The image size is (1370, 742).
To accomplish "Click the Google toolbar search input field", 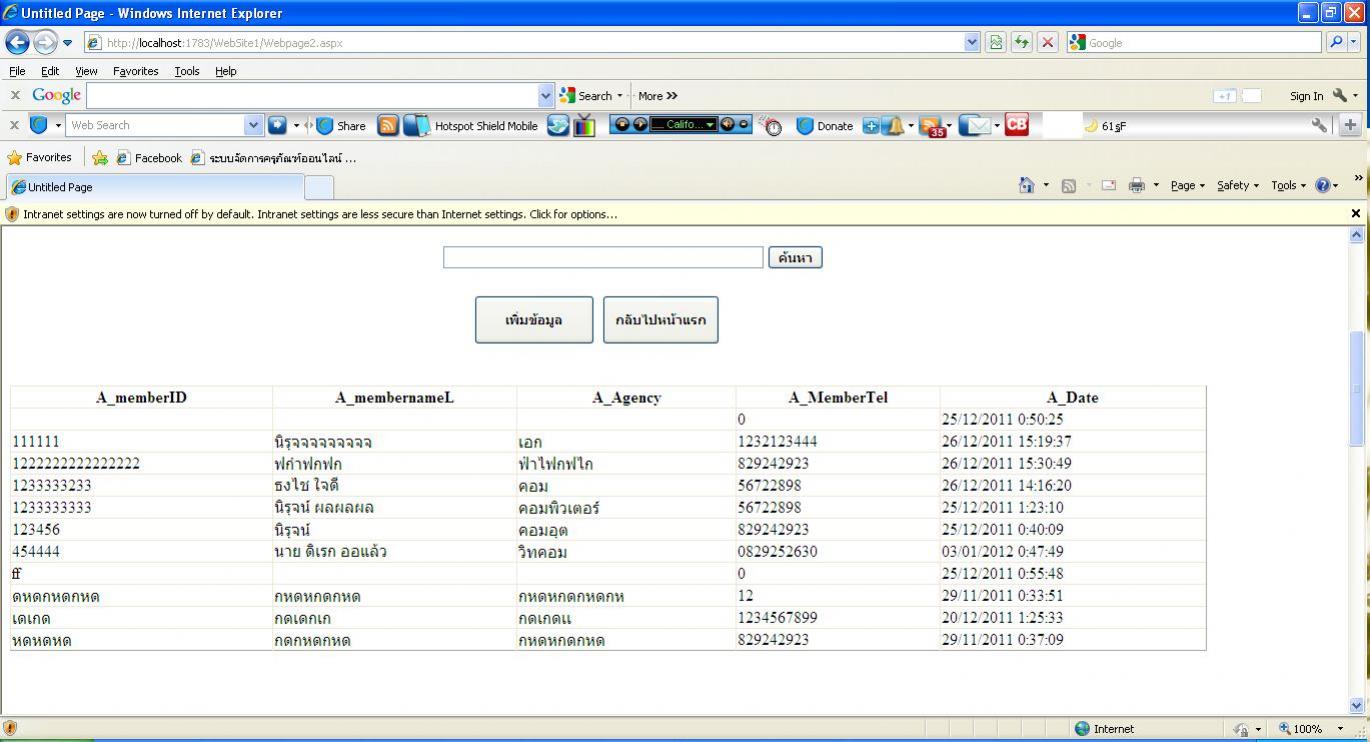I will tap(312, 96).
